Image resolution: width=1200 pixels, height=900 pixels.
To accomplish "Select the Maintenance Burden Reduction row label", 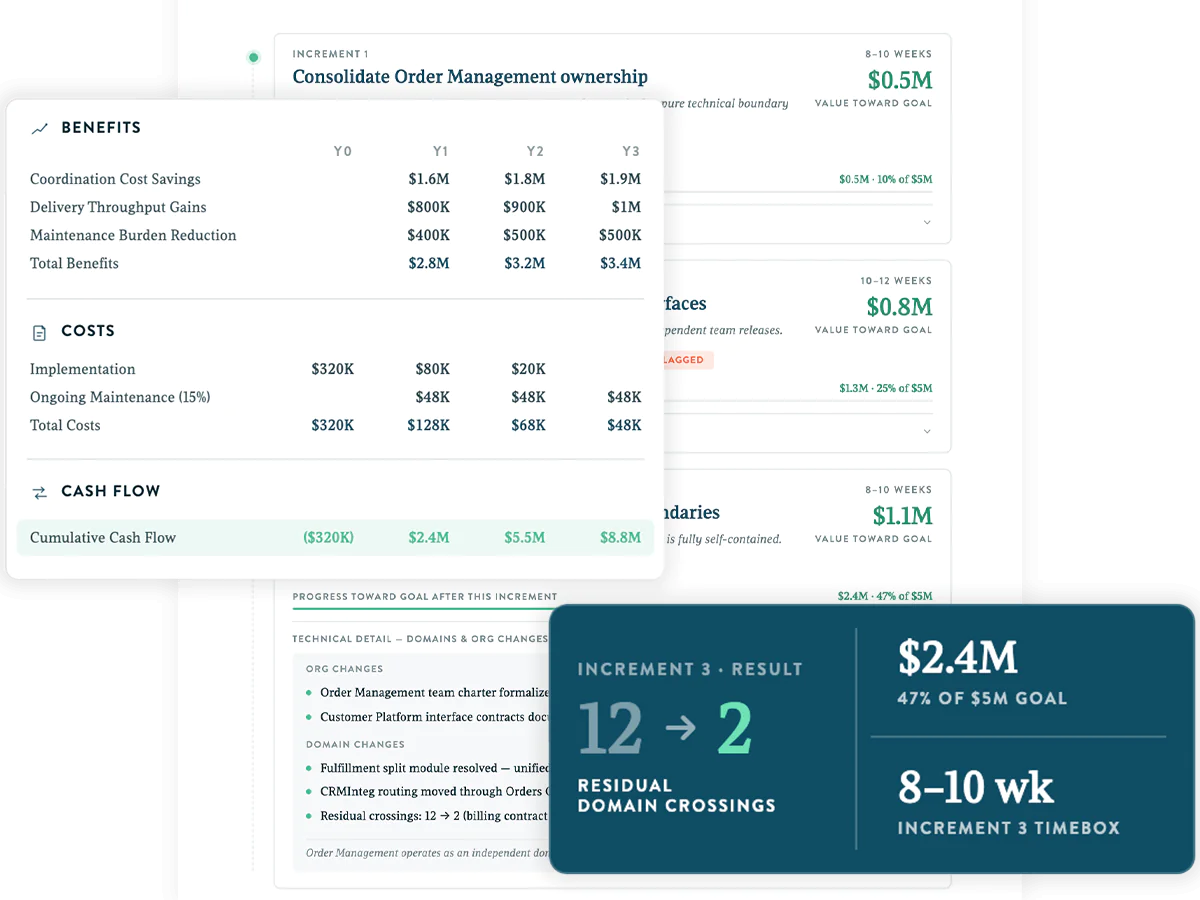I will click(133, 235).
